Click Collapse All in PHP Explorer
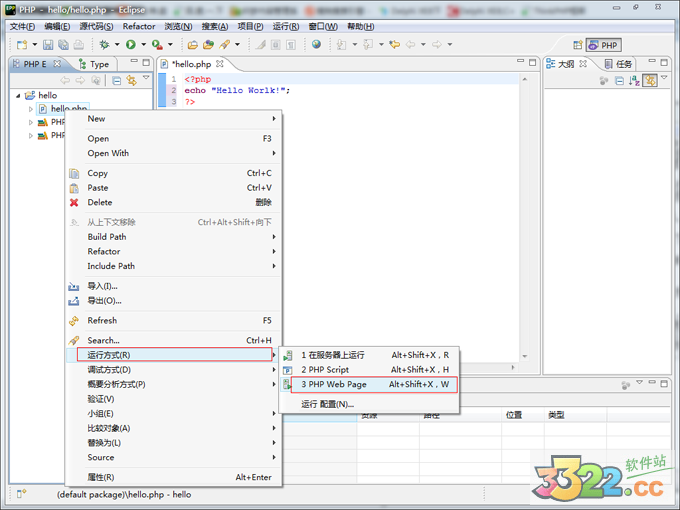Image resolution: width=680 pixels, height=510 pixels. (x=116, y=81)
